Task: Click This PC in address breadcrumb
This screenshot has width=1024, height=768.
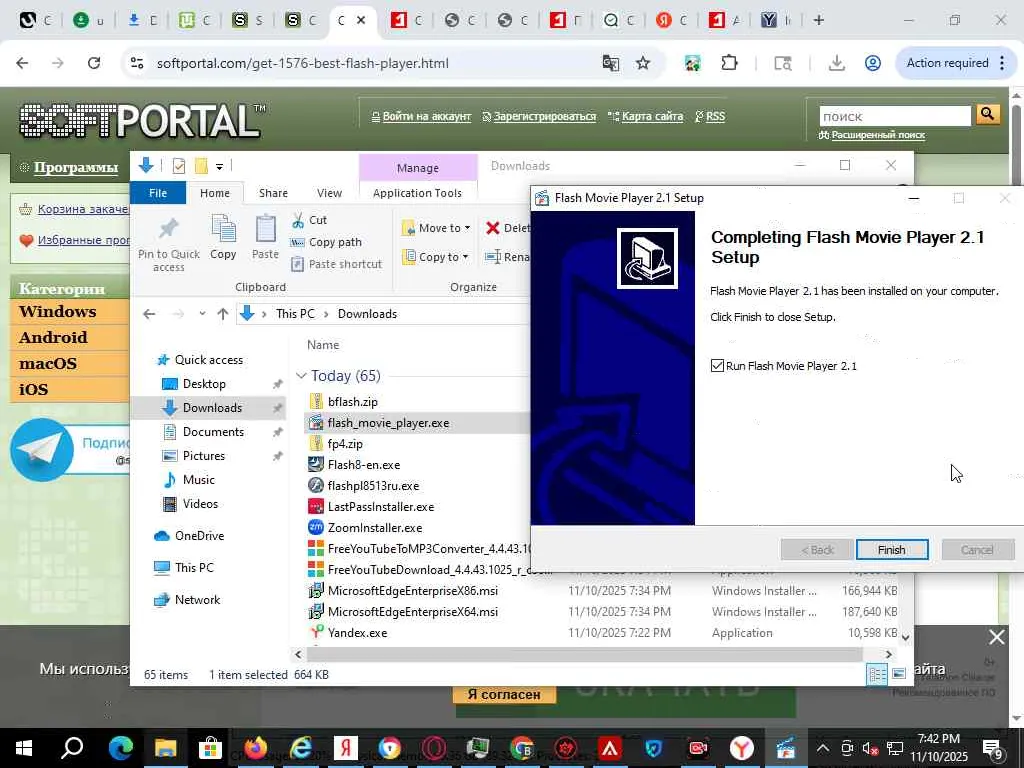Action: (x=295, y=314)
